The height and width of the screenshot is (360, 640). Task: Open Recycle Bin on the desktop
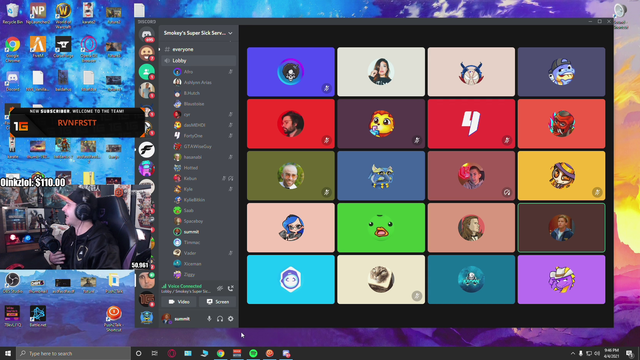tap(13, 13)
